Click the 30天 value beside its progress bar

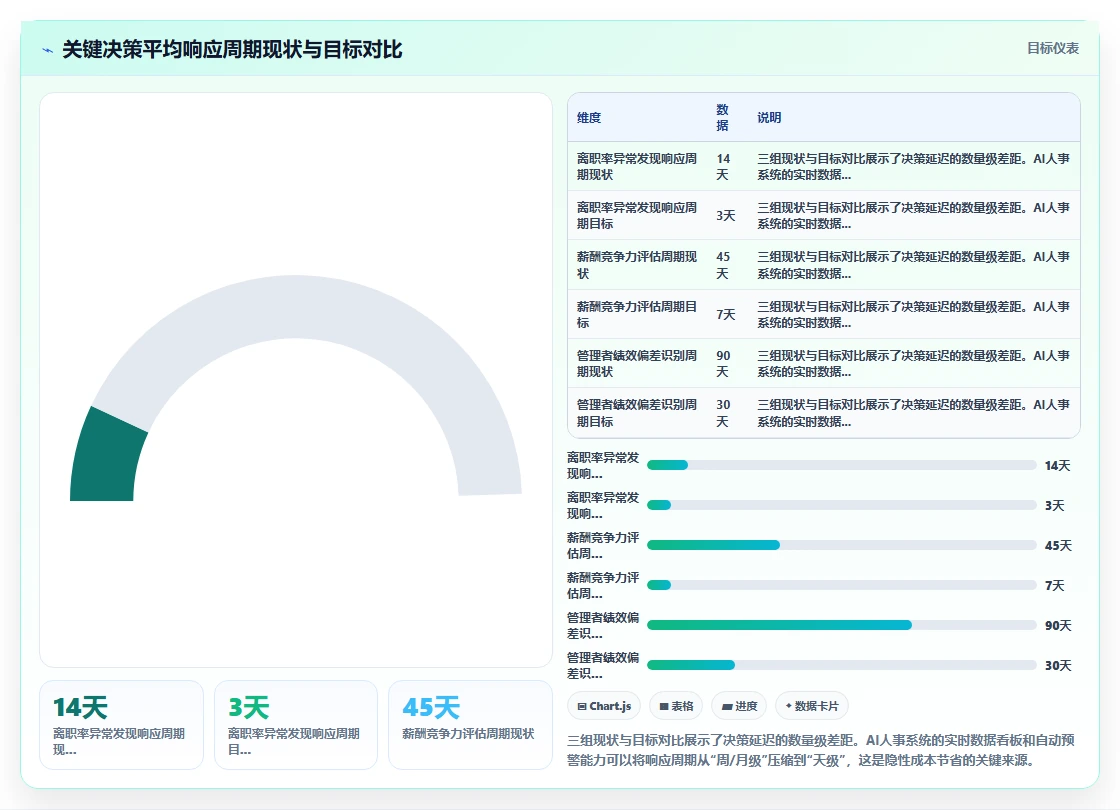point(1058,666)
